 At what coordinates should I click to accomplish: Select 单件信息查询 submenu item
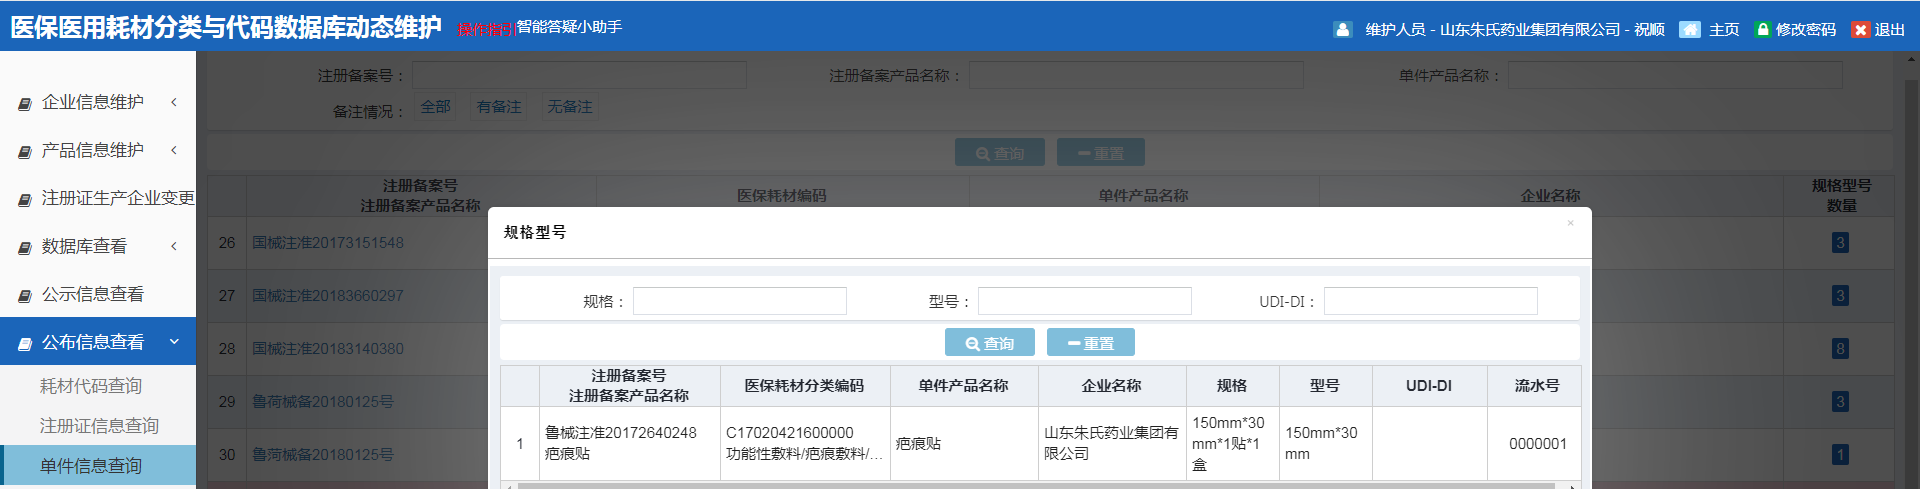click(91, 466)
